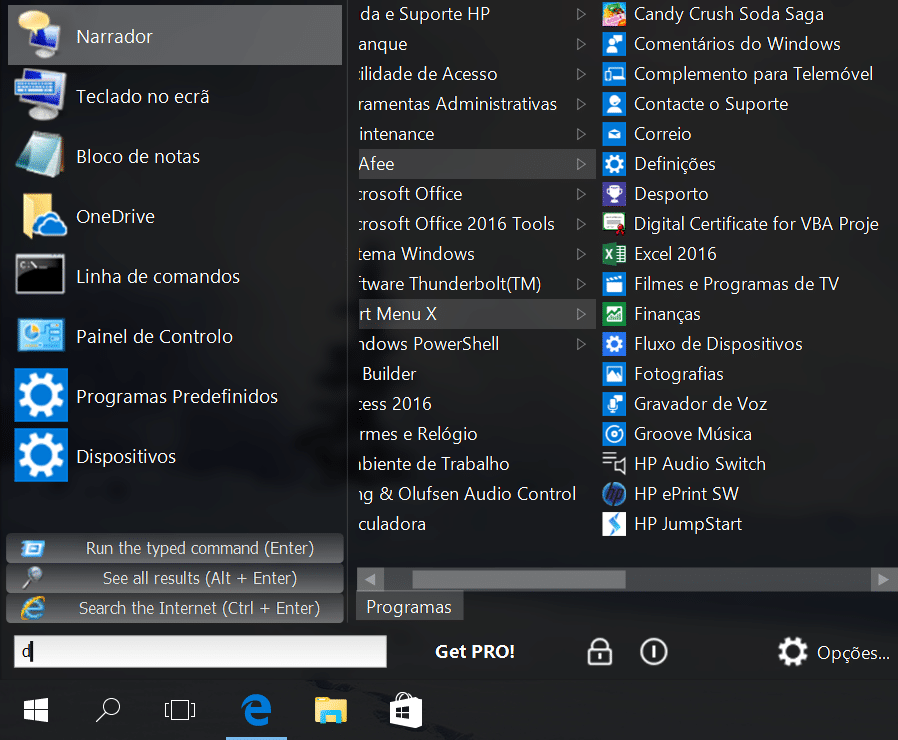Open Microsoft Store from taskbar
This screenshot has width=898, height=740.
pos(405,710)
